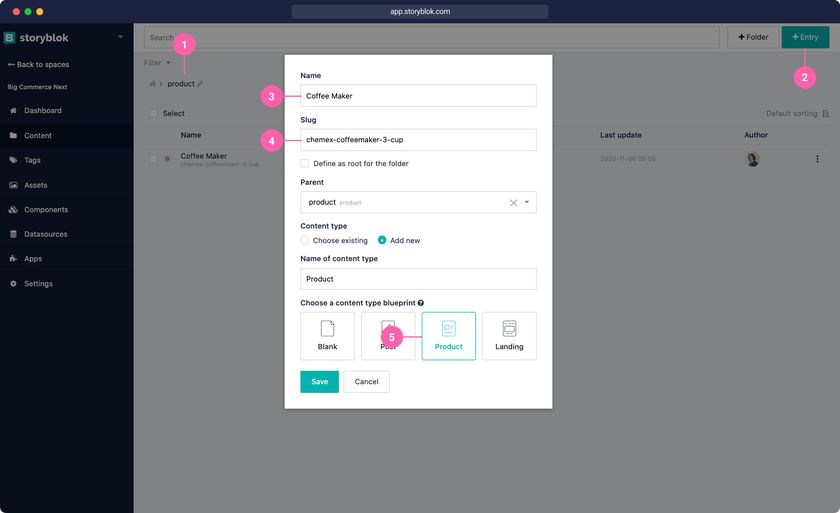840x513 pixels.
Task: Click the browser address bar app.storyblok.com
Action: [x=420, y=11]
